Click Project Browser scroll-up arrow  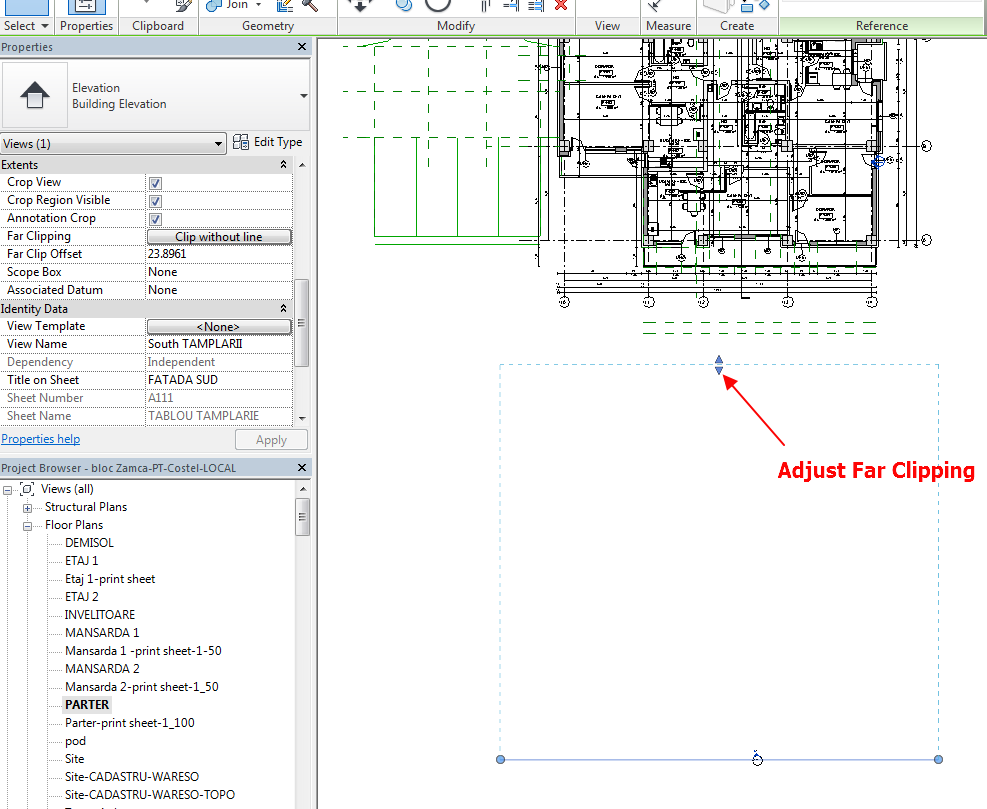303,489
